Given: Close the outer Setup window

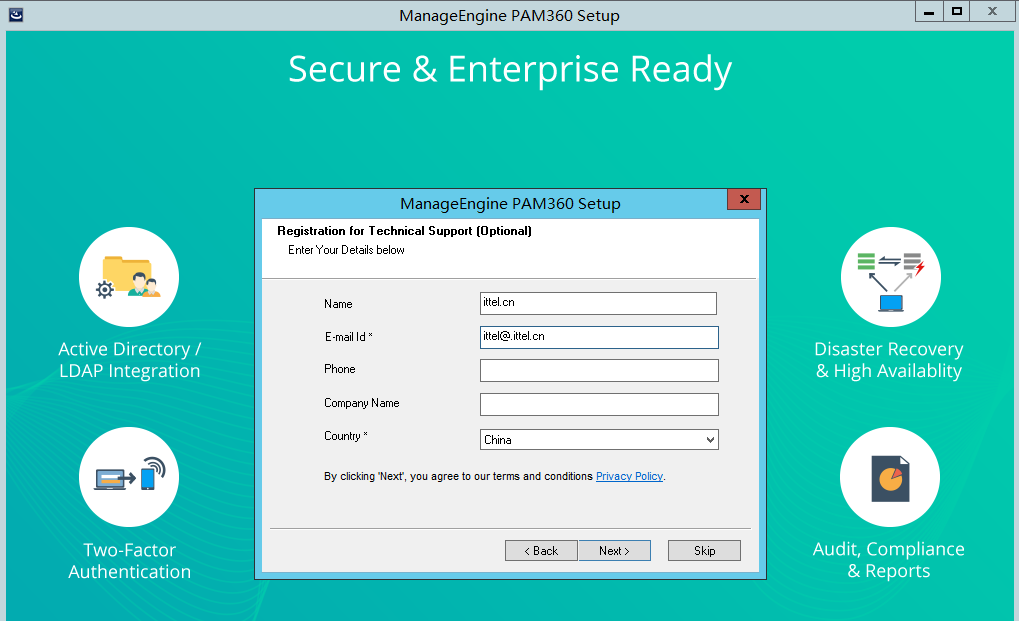Looking at the screenshot, I should point(992,12).
